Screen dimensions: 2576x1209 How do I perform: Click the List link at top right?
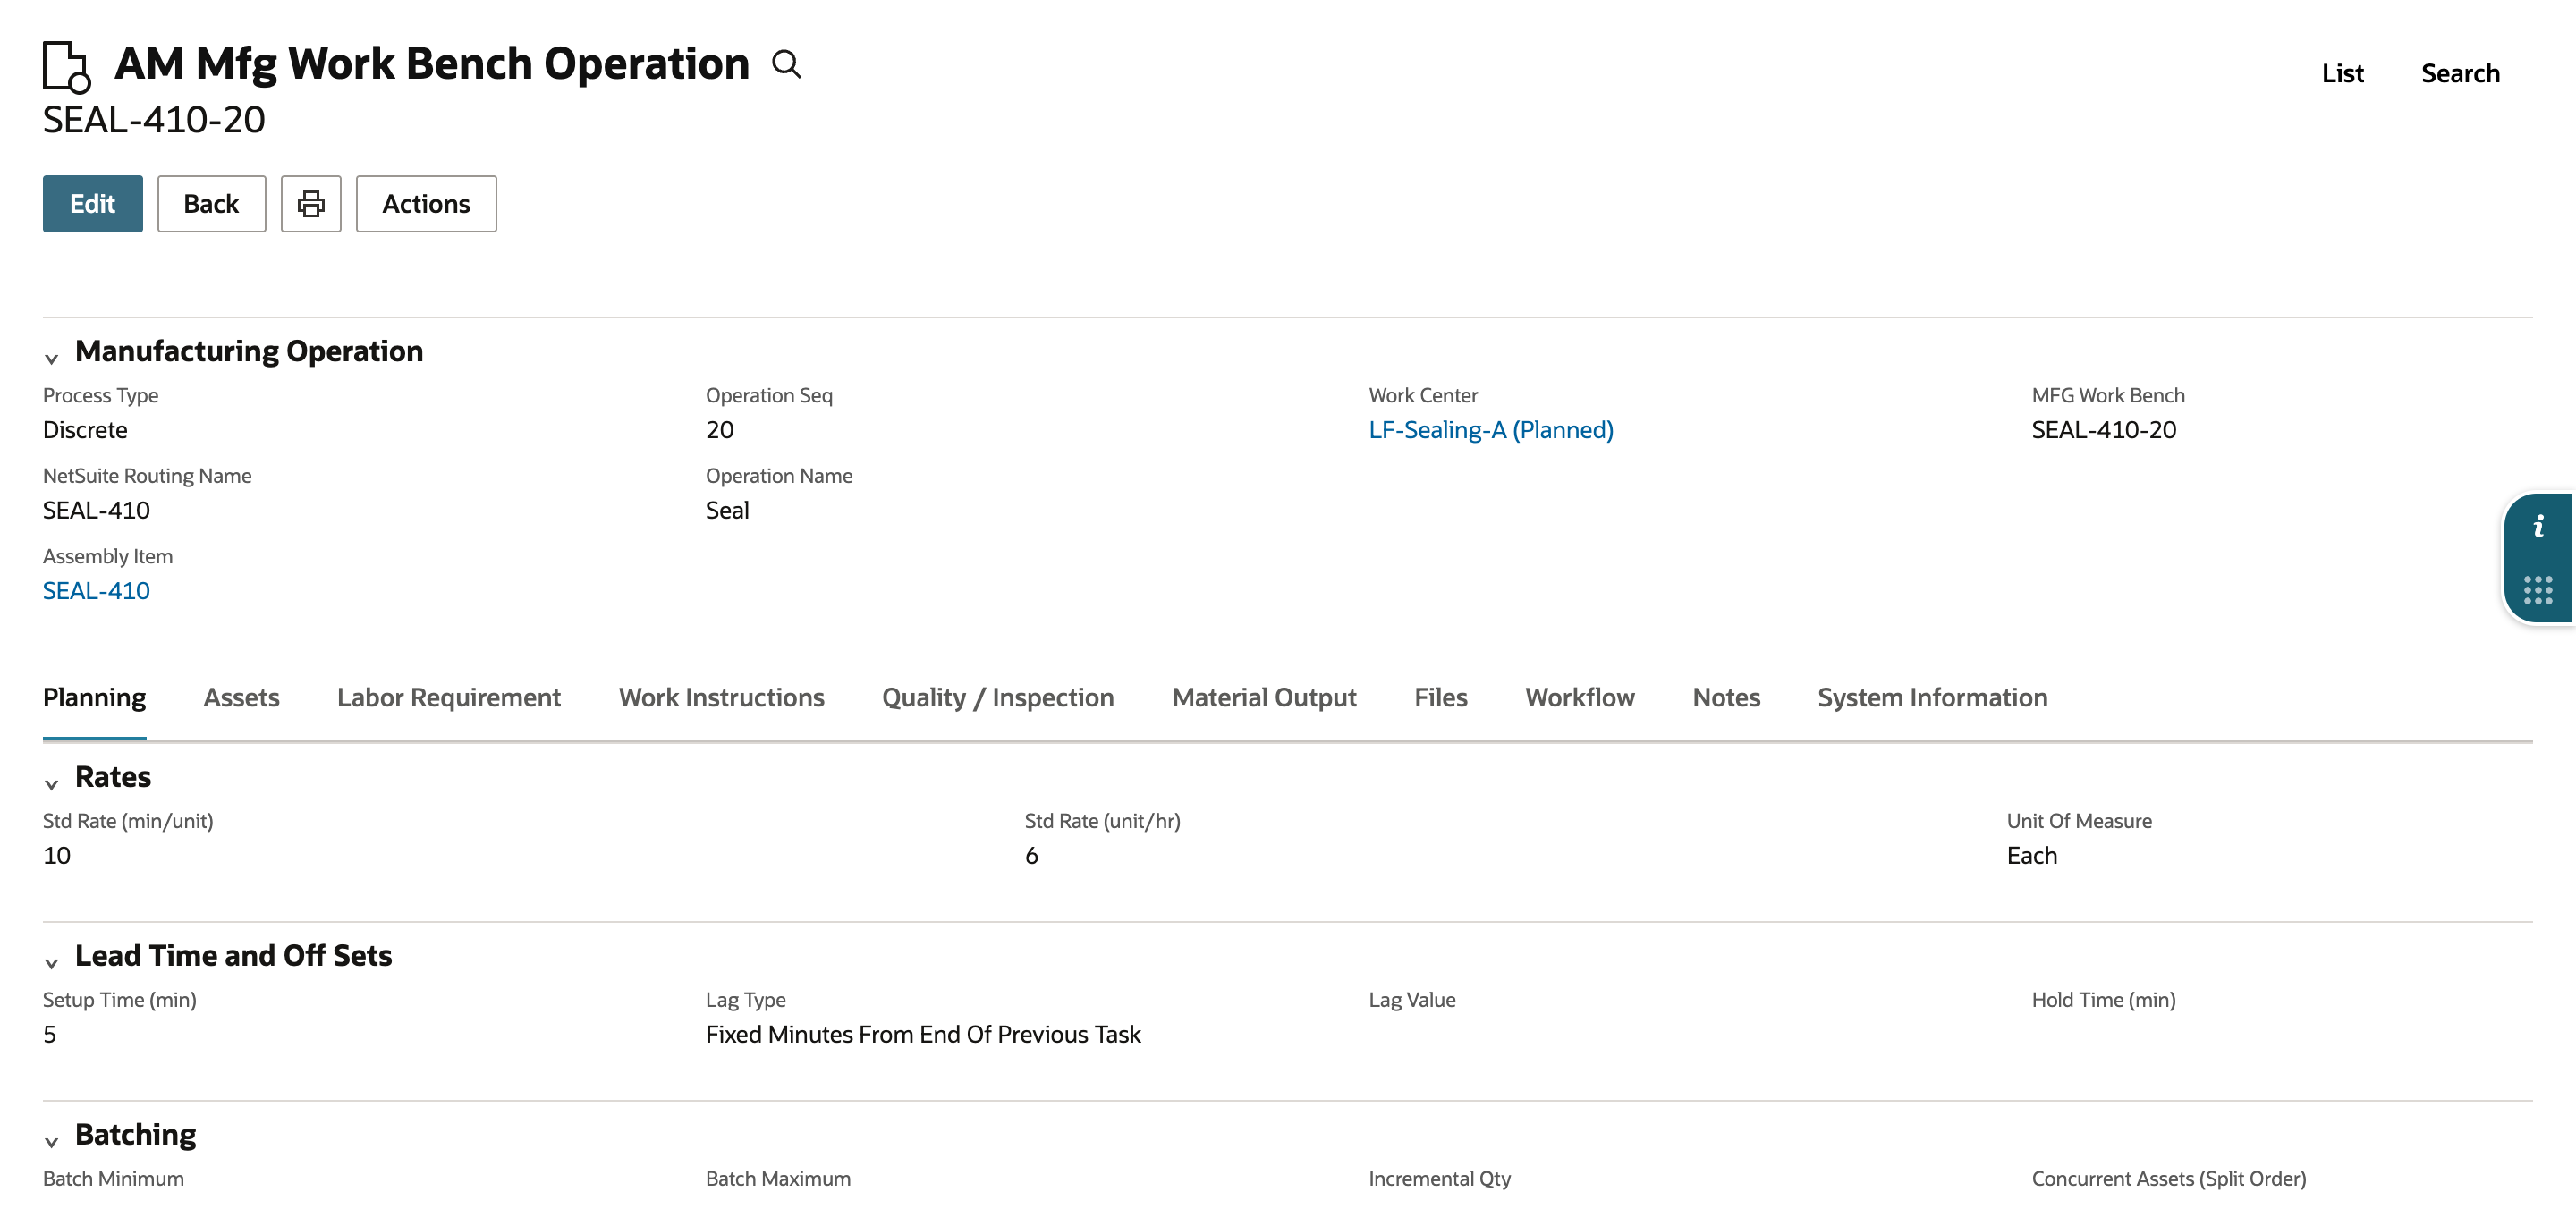click(x=2342, y=73)
